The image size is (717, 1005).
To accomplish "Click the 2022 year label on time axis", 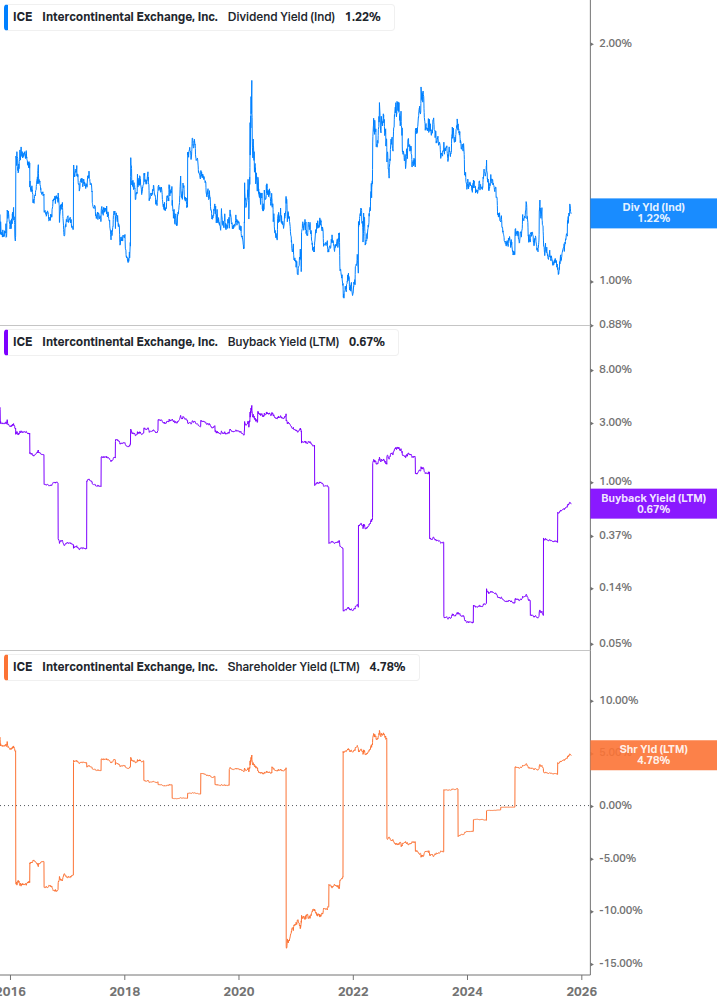I will point(353,990).
